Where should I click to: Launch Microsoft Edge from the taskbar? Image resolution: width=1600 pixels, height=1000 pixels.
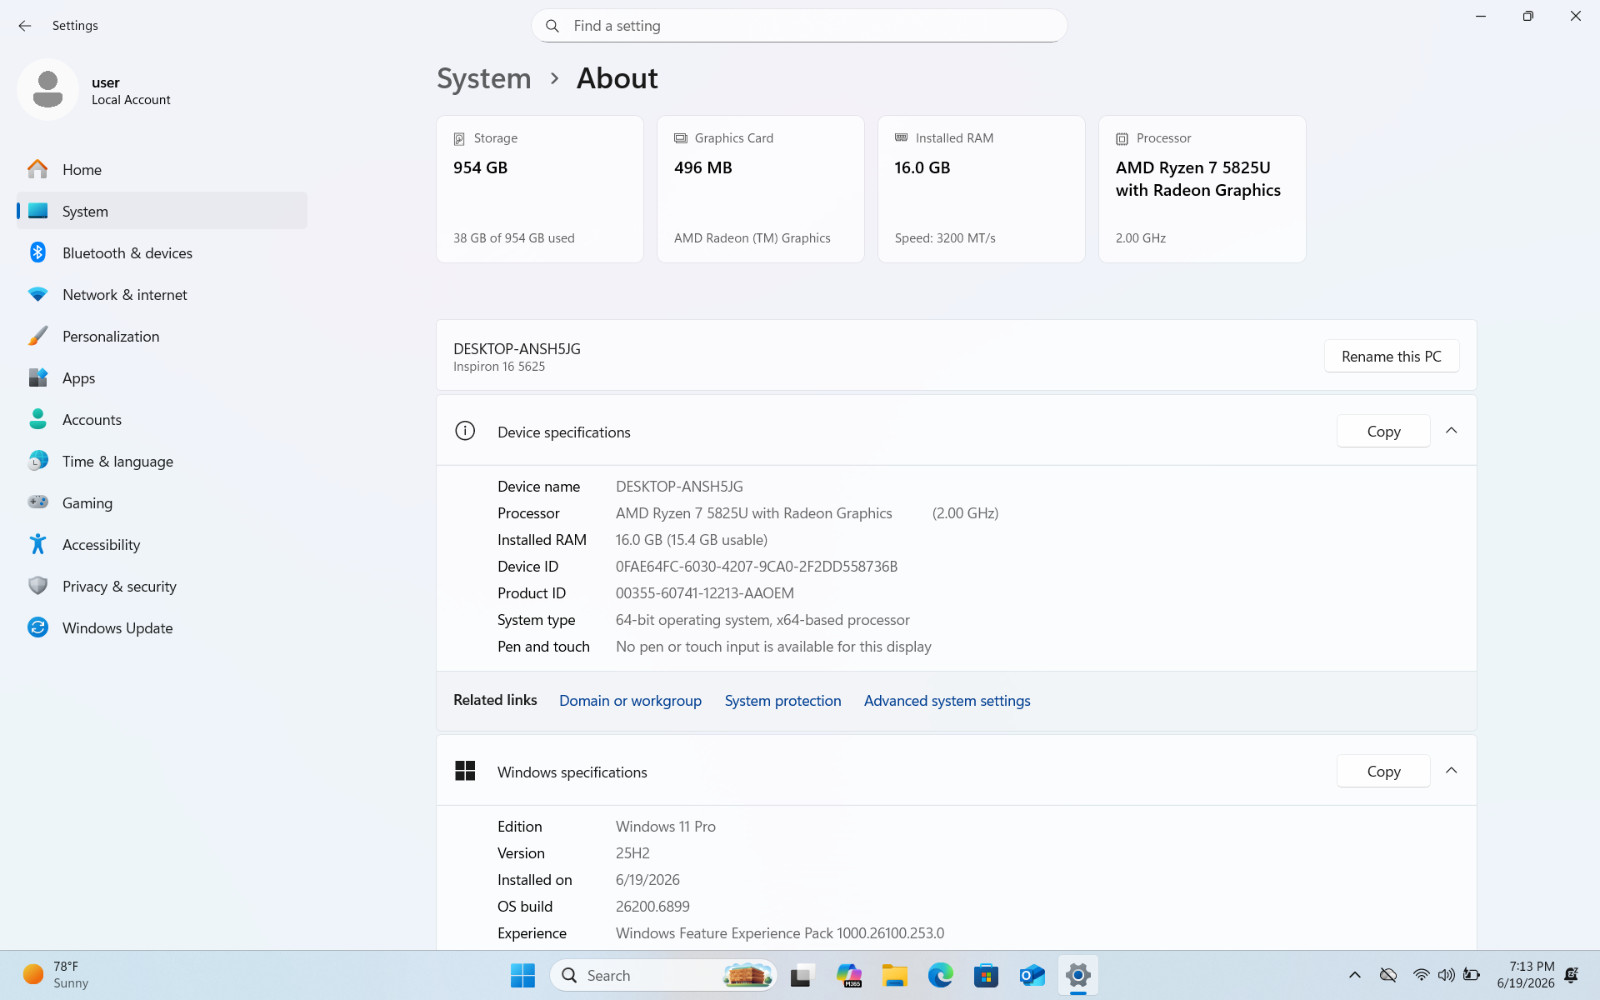[941, 976]
